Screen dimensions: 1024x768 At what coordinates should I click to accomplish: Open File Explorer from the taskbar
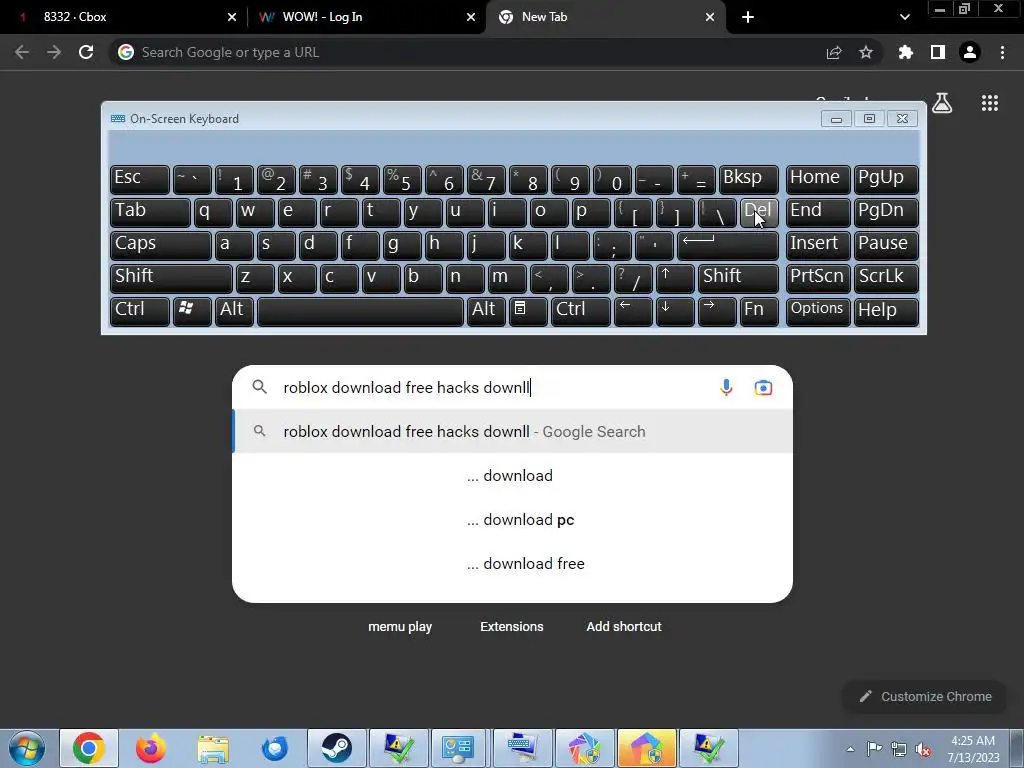213,748
